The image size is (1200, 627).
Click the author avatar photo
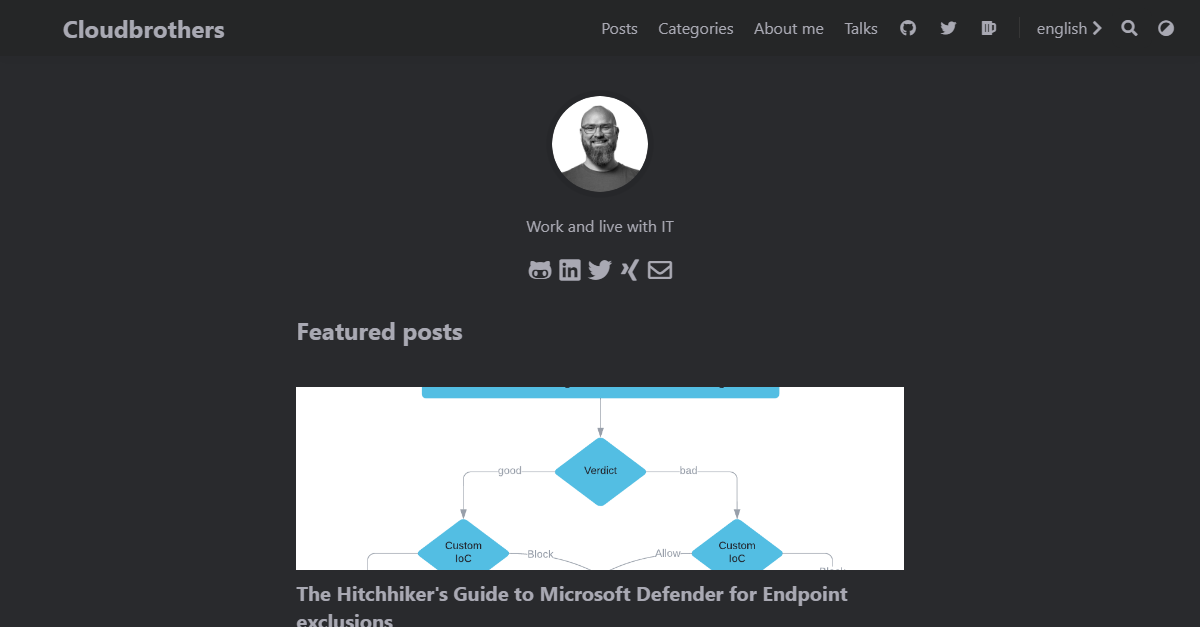point(600,144)
